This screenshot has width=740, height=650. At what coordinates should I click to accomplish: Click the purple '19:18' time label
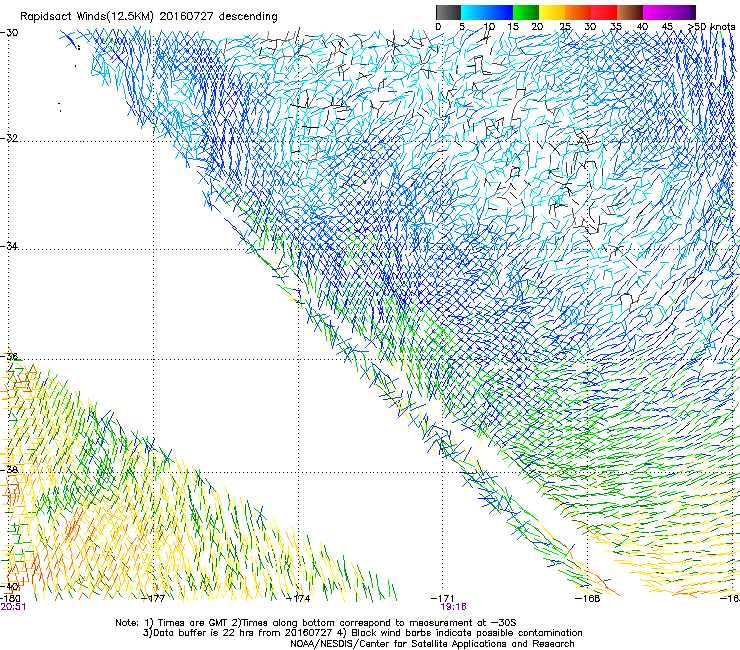point(454,607)
